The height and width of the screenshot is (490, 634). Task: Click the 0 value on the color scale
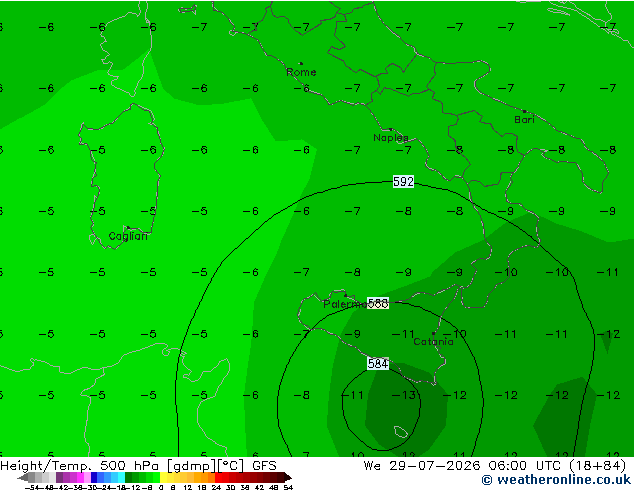tap(161, 487)
